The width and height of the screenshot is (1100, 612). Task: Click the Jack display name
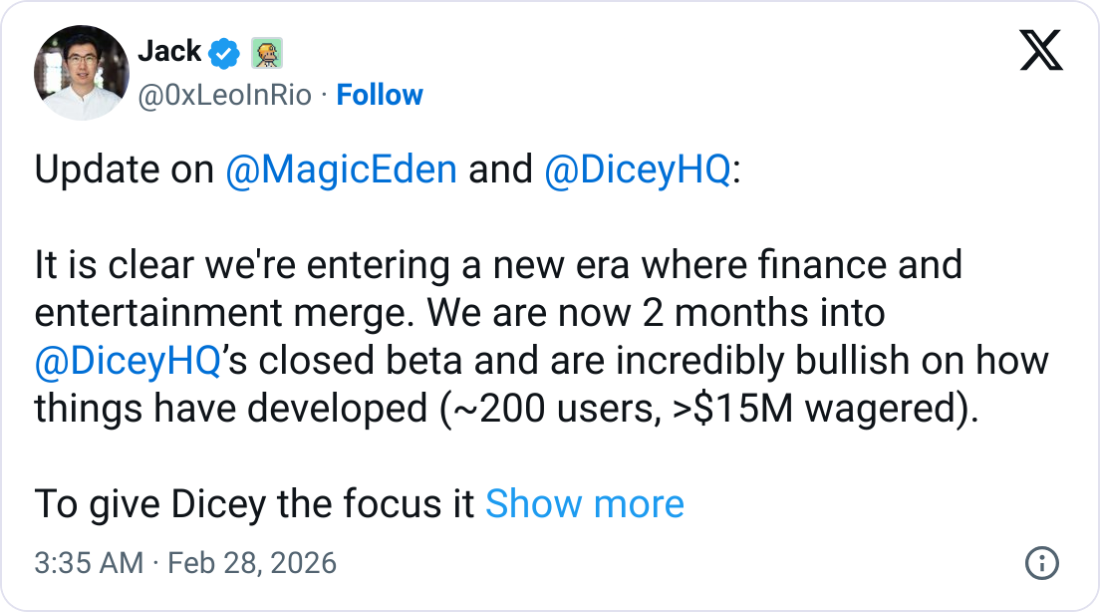click(x=167, y=51)
